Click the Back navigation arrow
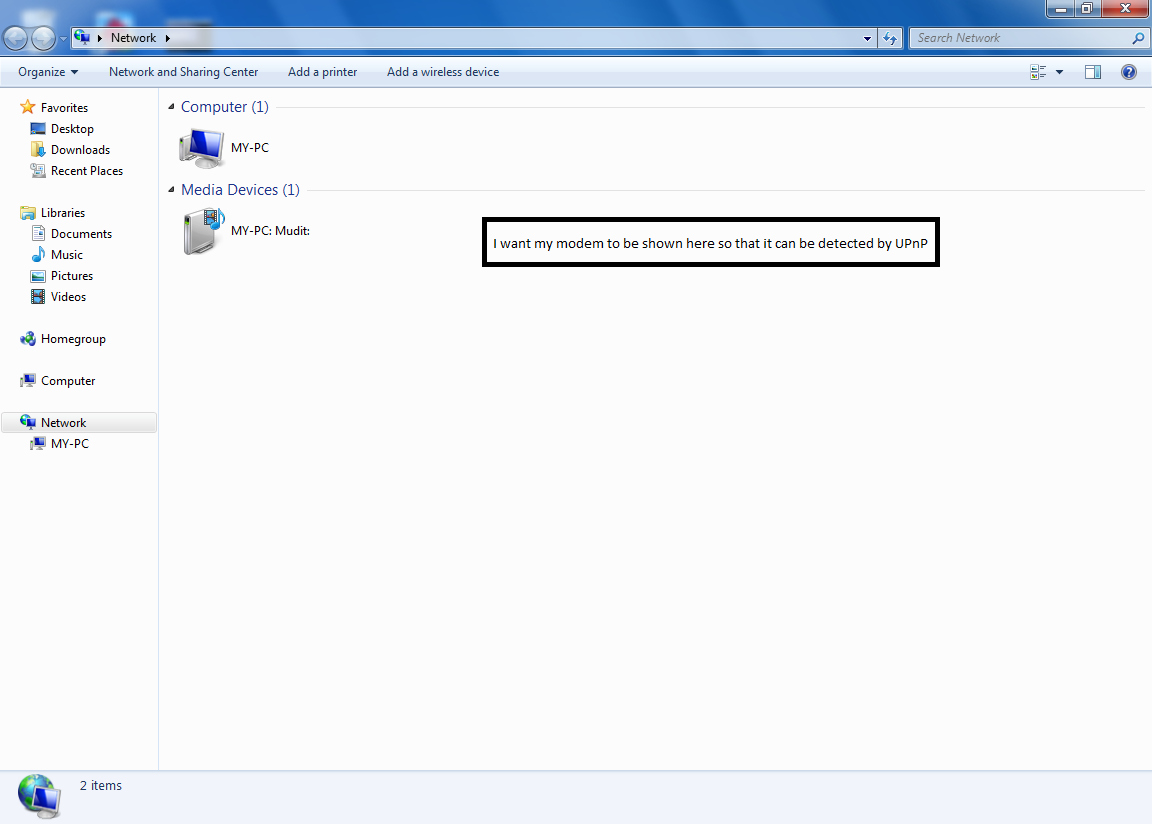 pos(16,38)
